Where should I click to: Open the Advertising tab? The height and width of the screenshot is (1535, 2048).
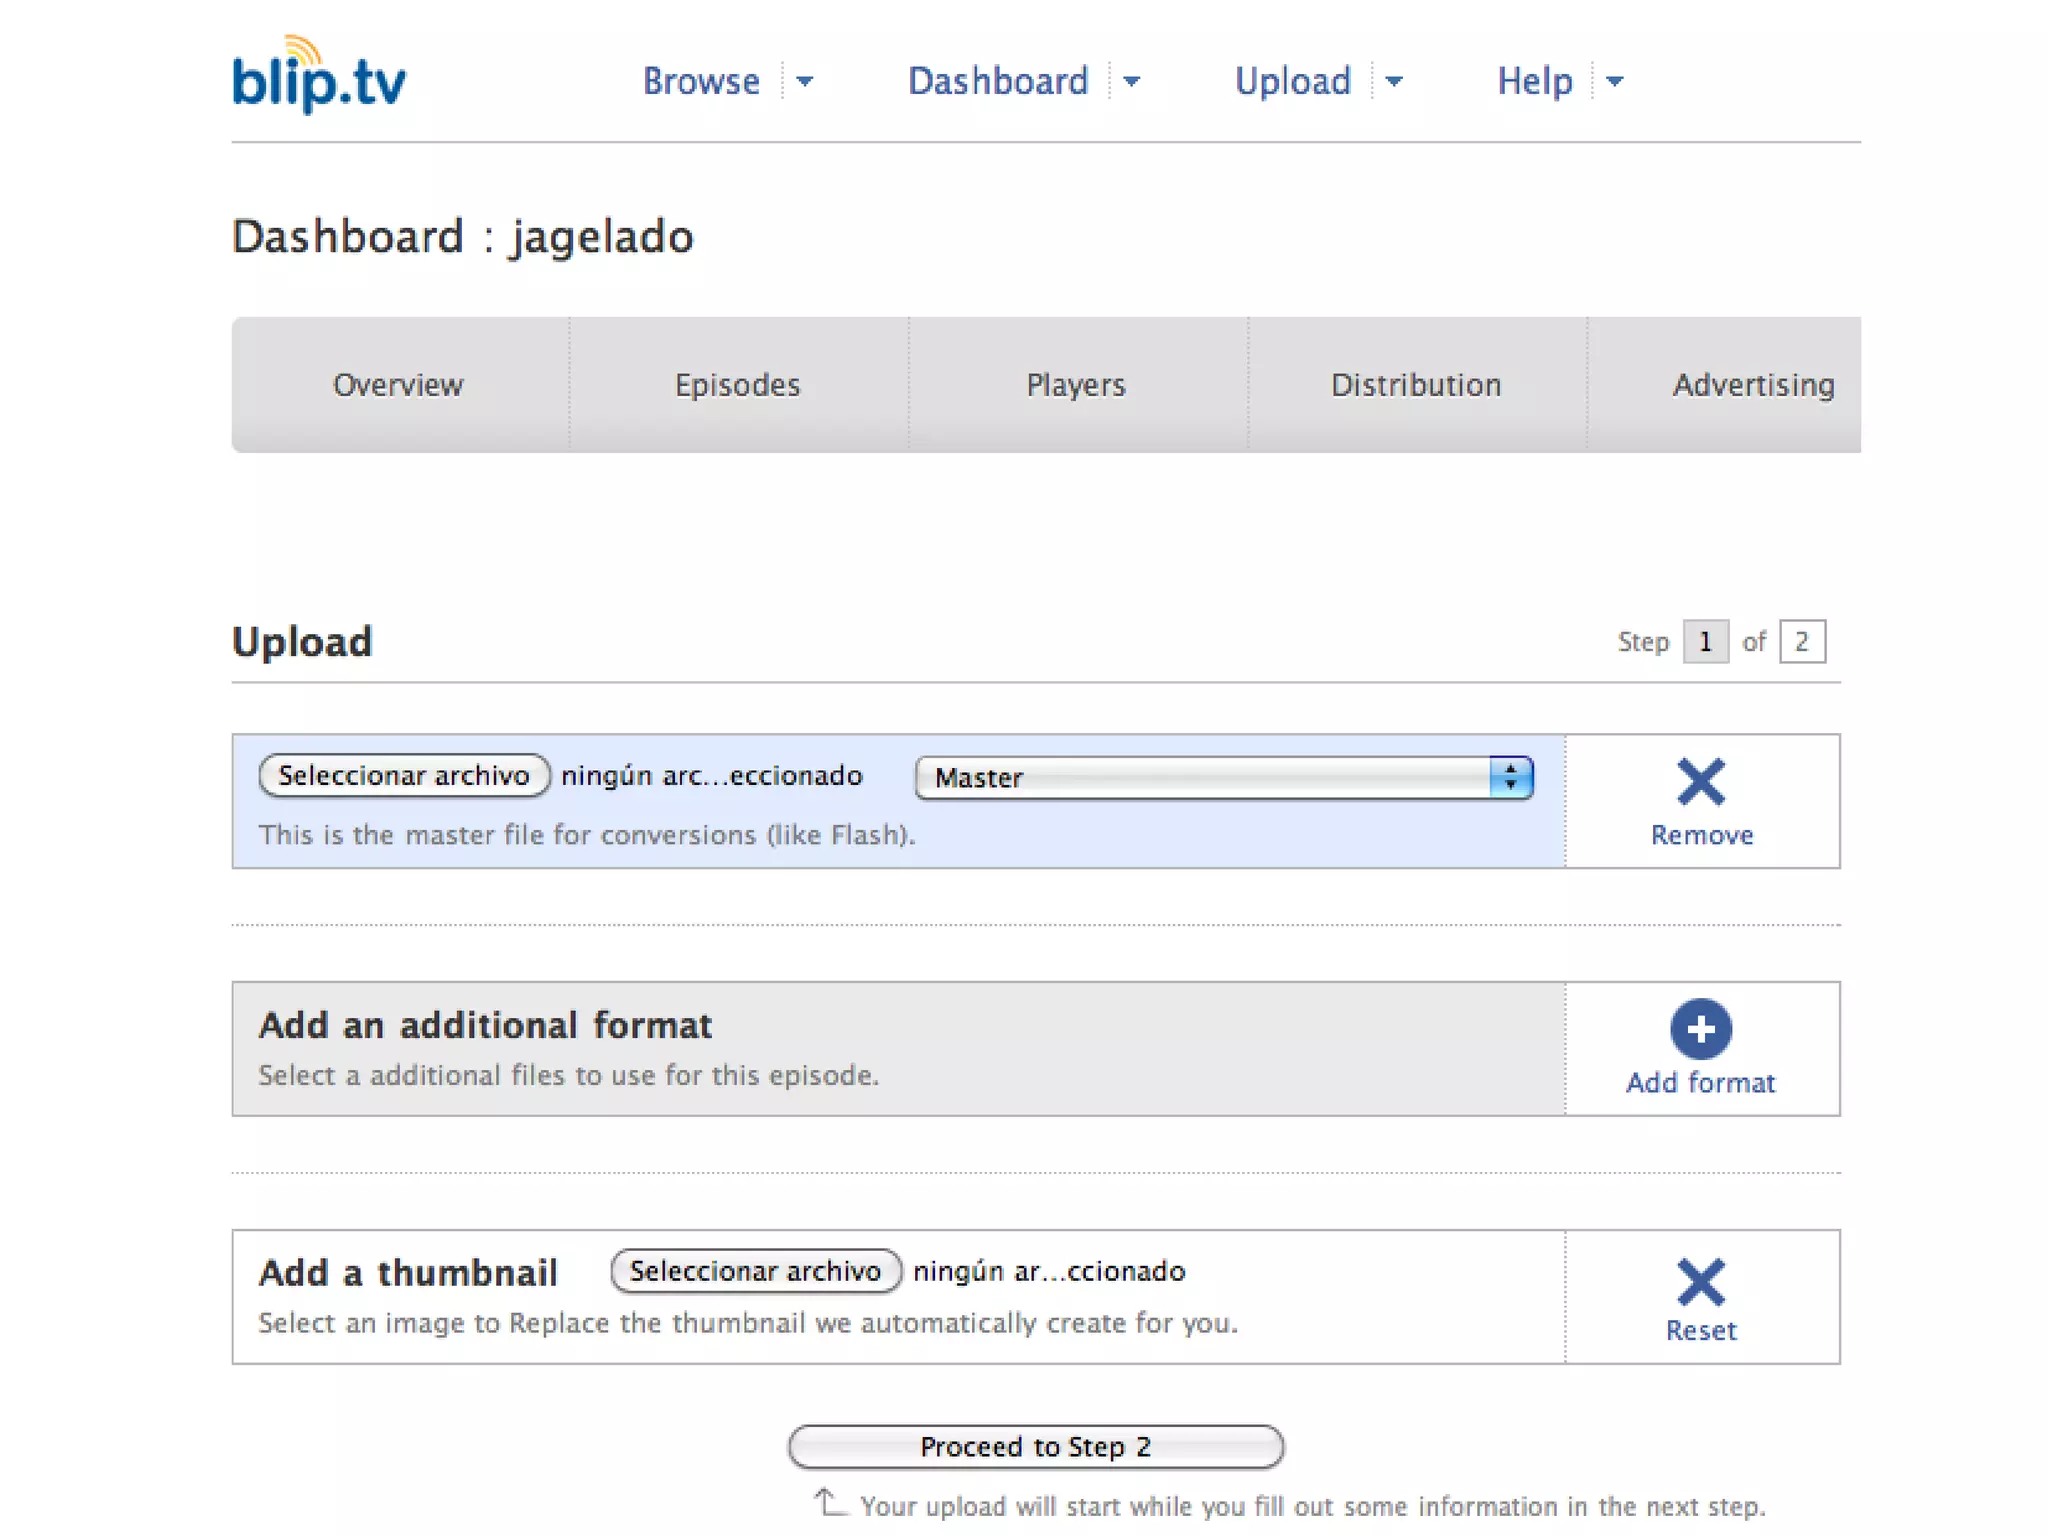click(x=1752, y=385)
